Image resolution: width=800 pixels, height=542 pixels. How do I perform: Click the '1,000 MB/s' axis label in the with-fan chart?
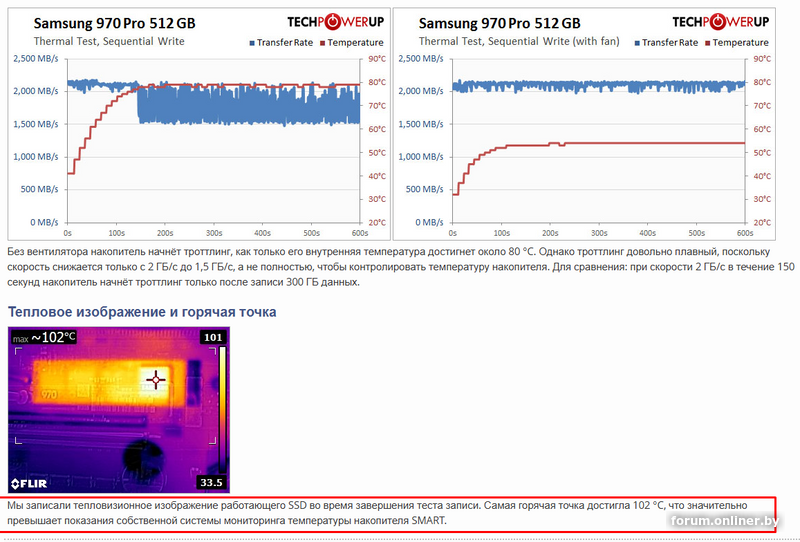click(421, 157)
